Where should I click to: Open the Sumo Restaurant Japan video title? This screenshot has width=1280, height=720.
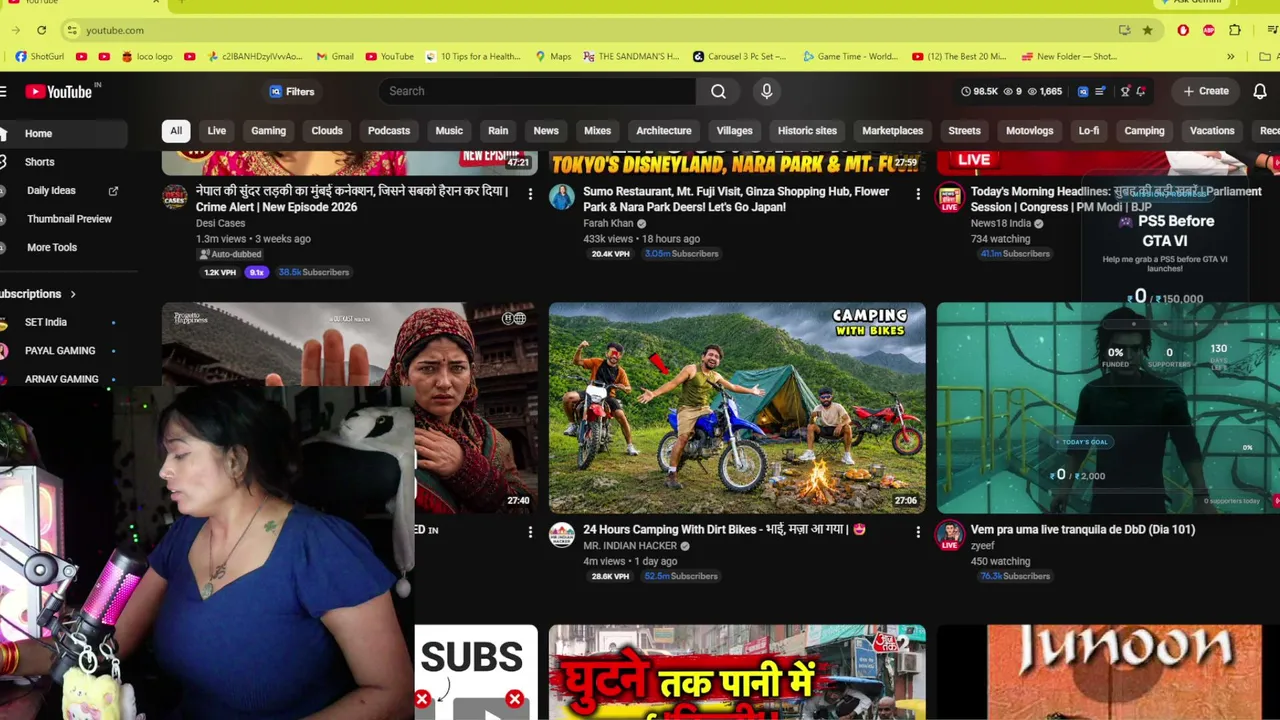(x=736, y=199)
